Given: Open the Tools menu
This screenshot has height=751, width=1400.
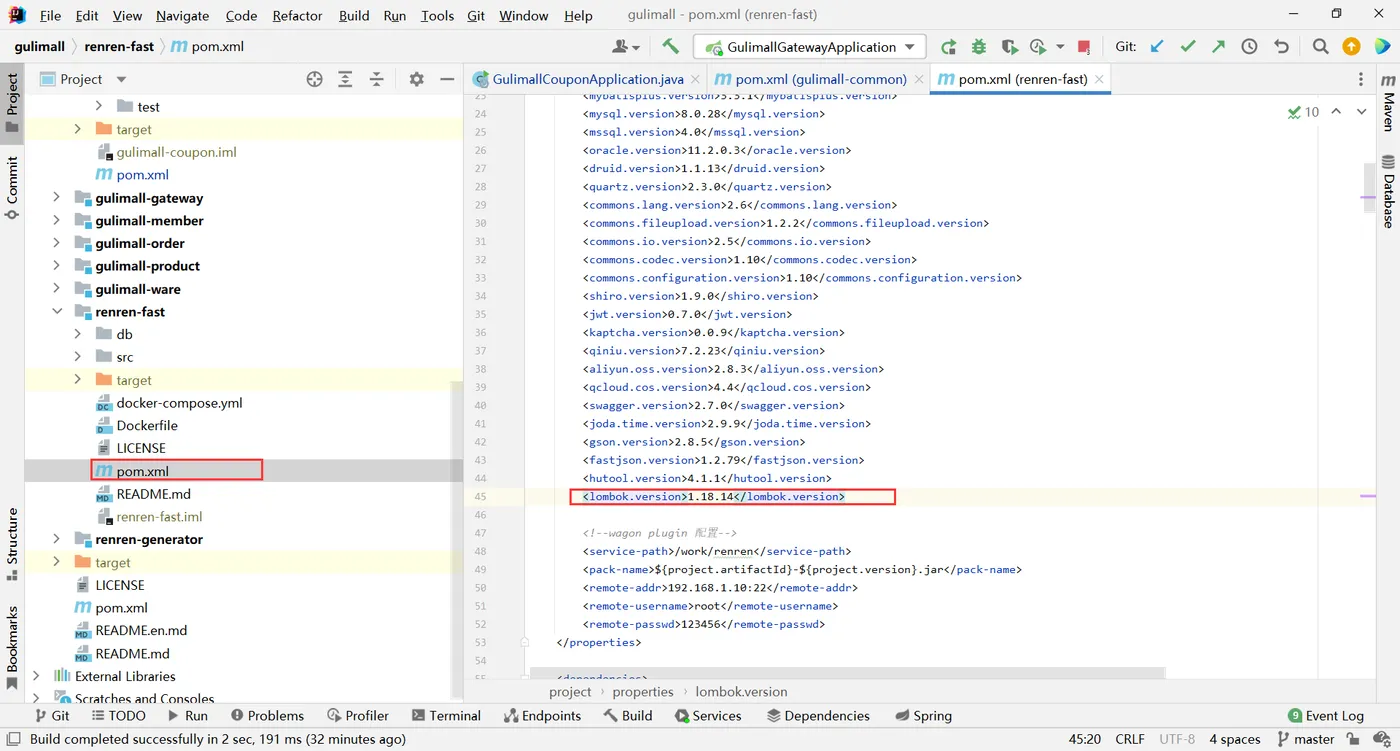Looking at the screenshot, I should tap(437, 15).
